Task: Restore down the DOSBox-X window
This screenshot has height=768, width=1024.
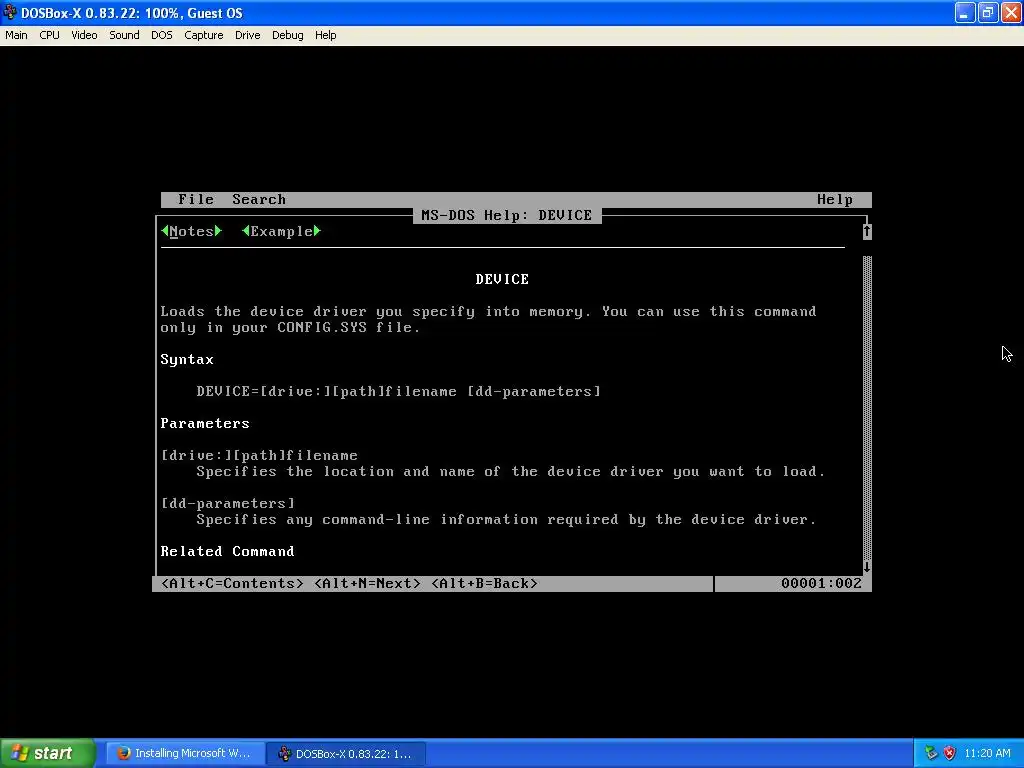Action: tap(987, 12)
